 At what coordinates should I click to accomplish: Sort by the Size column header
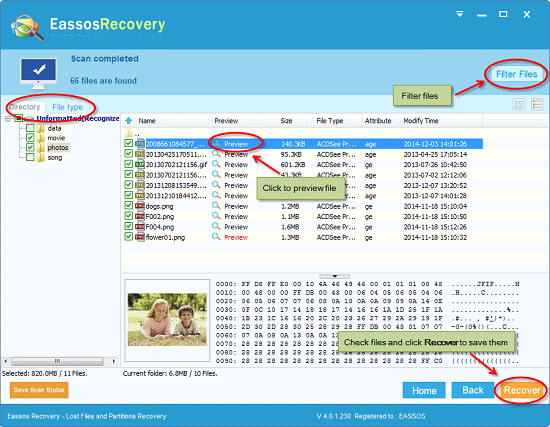click(286, 121)
